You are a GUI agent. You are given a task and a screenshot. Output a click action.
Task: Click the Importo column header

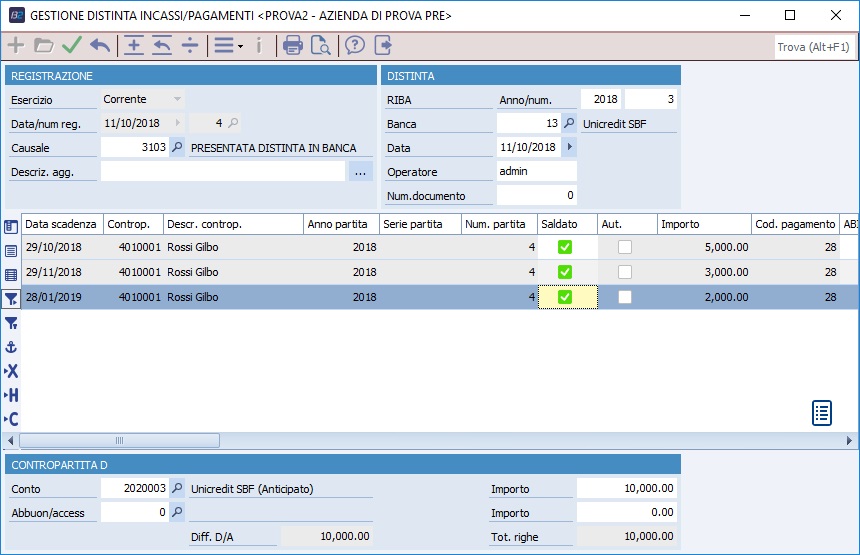coord(702,224)
